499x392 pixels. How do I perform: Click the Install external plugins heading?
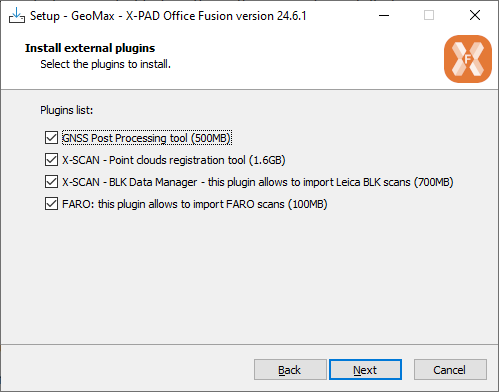pyautogui.click(x=90, y=48)
